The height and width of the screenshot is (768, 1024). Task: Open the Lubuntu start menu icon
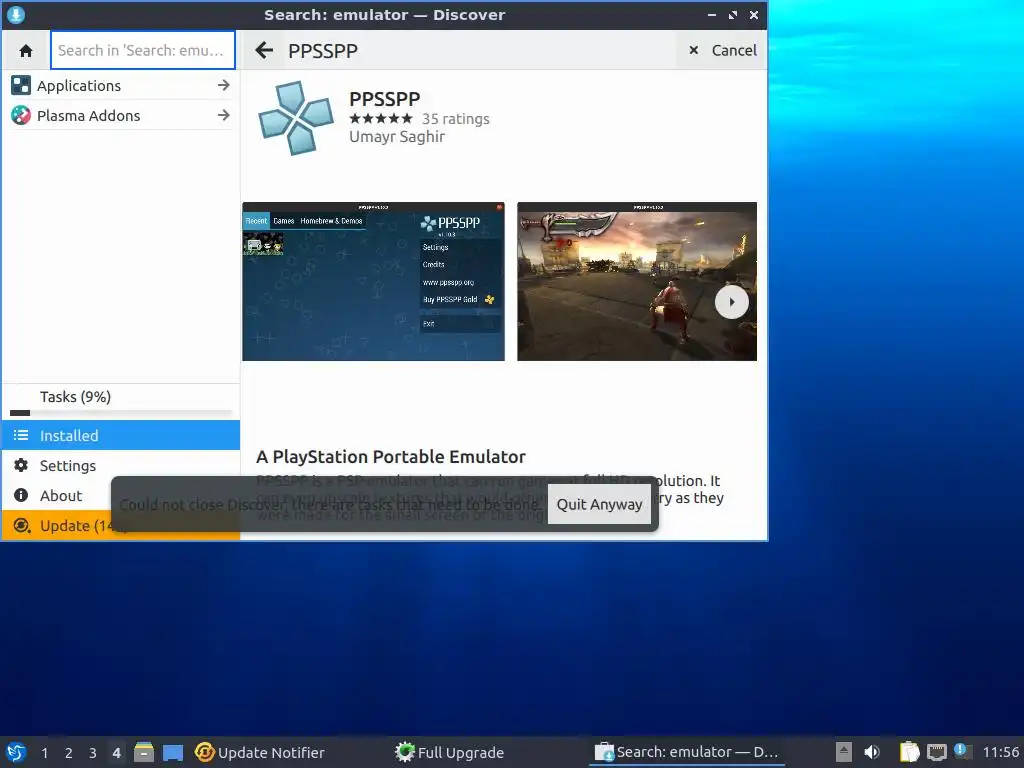[16, 752]
